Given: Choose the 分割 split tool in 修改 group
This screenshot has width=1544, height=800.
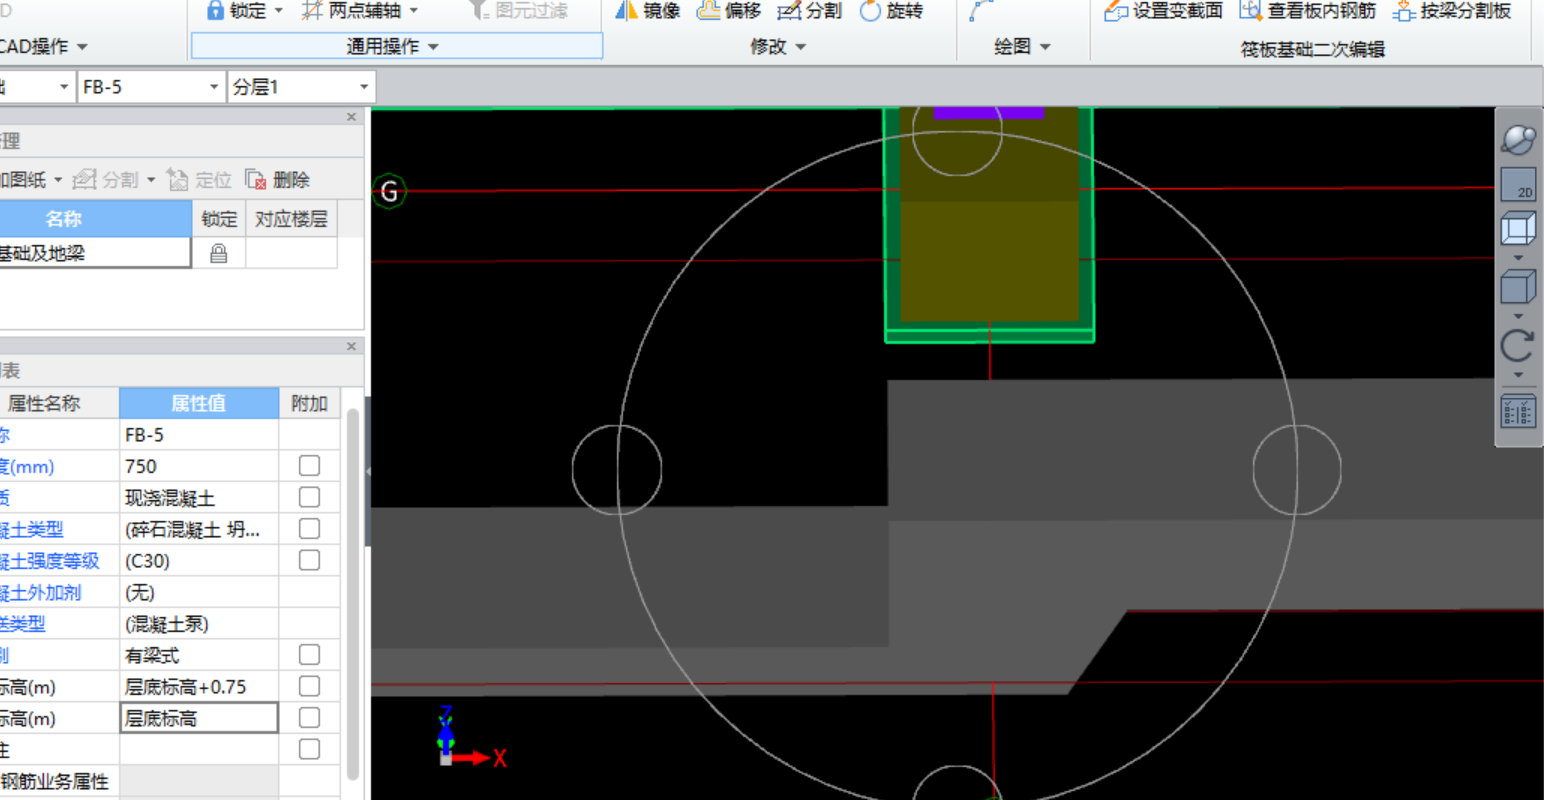Looking at the screenshot, I should (x=810, y=11).
